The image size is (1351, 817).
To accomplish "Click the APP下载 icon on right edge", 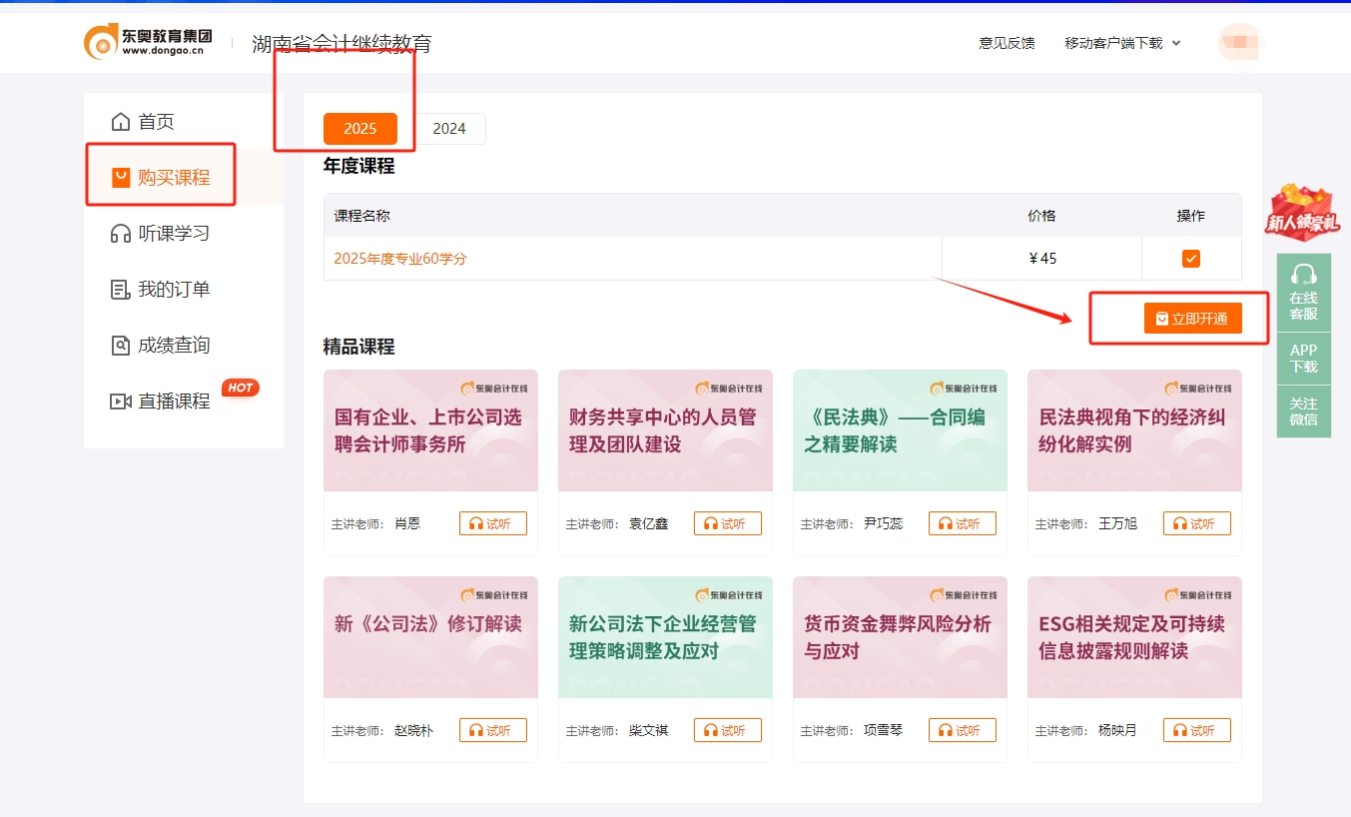I will [1304, 355].
